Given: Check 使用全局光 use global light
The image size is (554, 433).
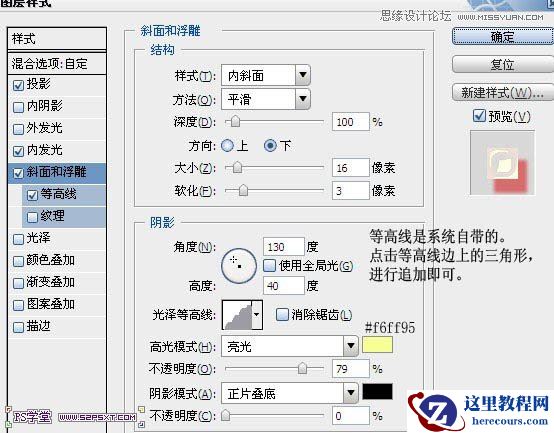Looking at the screenshot, I should click(270, 265).
